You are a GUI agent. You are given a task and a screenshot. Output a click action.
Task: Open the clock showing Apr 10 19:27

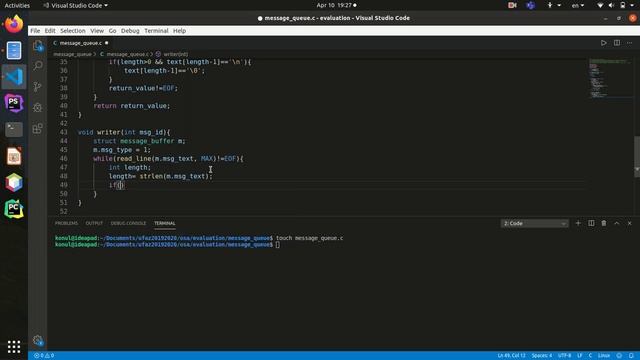click(x=336, y=5)
